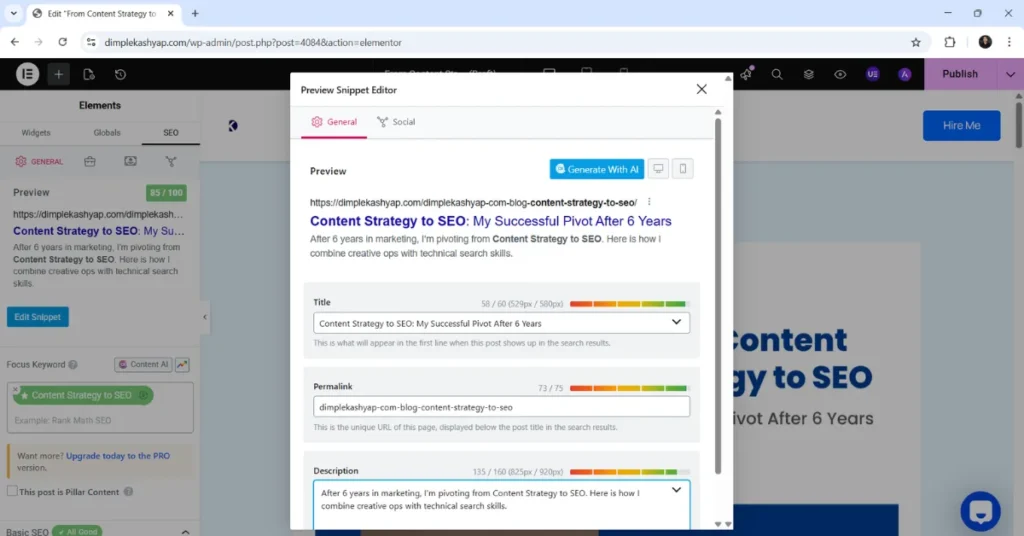This screenshot has height=536, width=1024.
Task: Open Description variables dropdown arrow
Action: (677, 490)
